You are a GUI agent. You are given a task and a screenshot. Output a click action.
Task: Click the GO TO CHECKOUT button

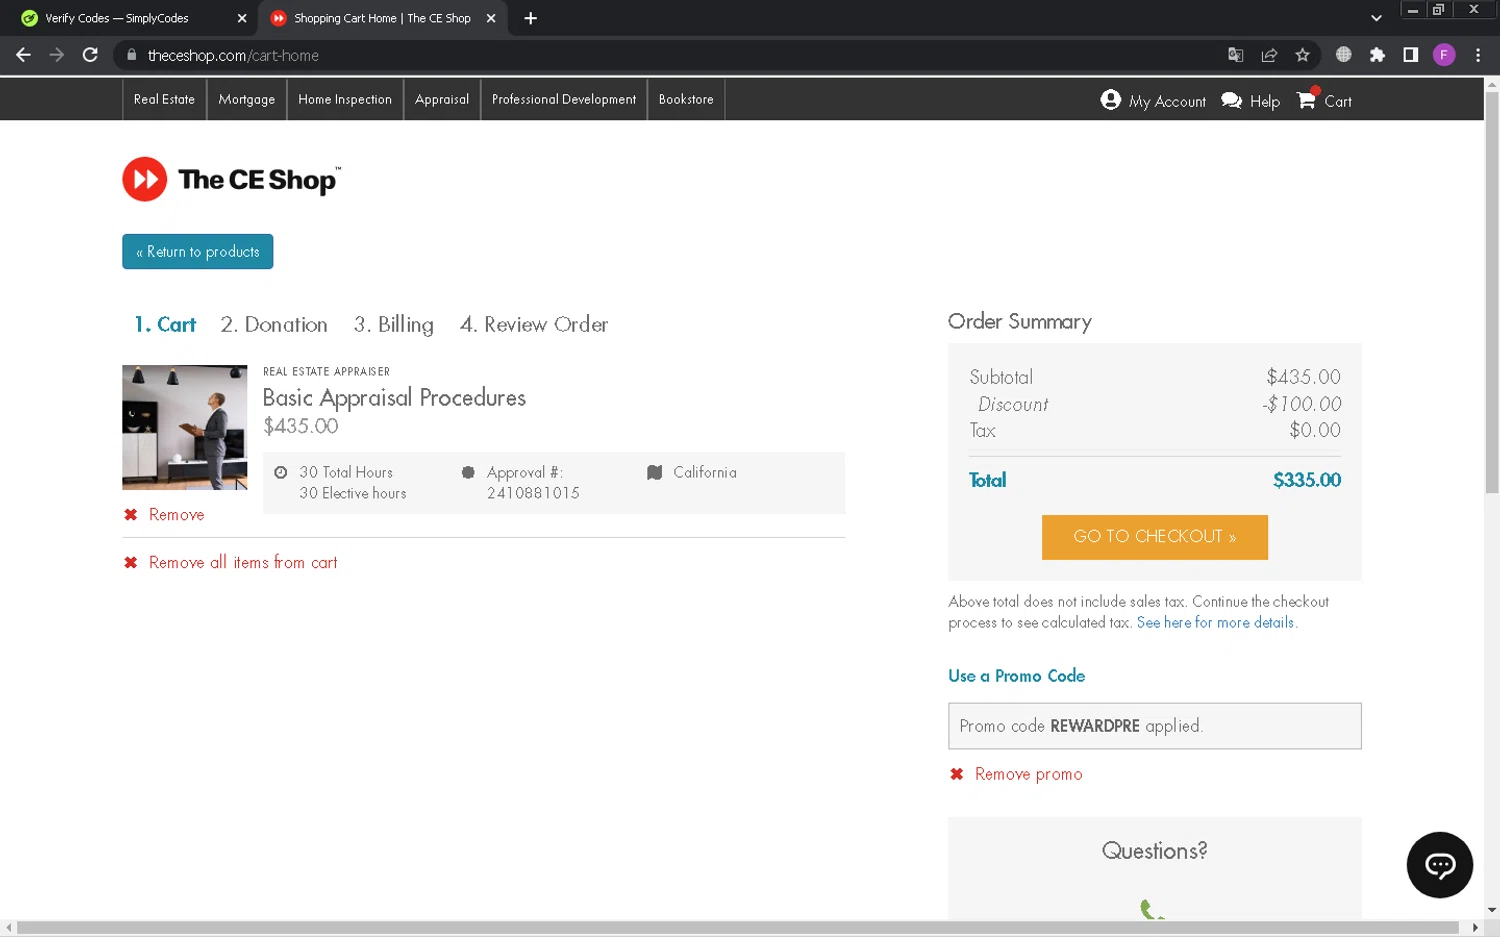click(1155, 537)
